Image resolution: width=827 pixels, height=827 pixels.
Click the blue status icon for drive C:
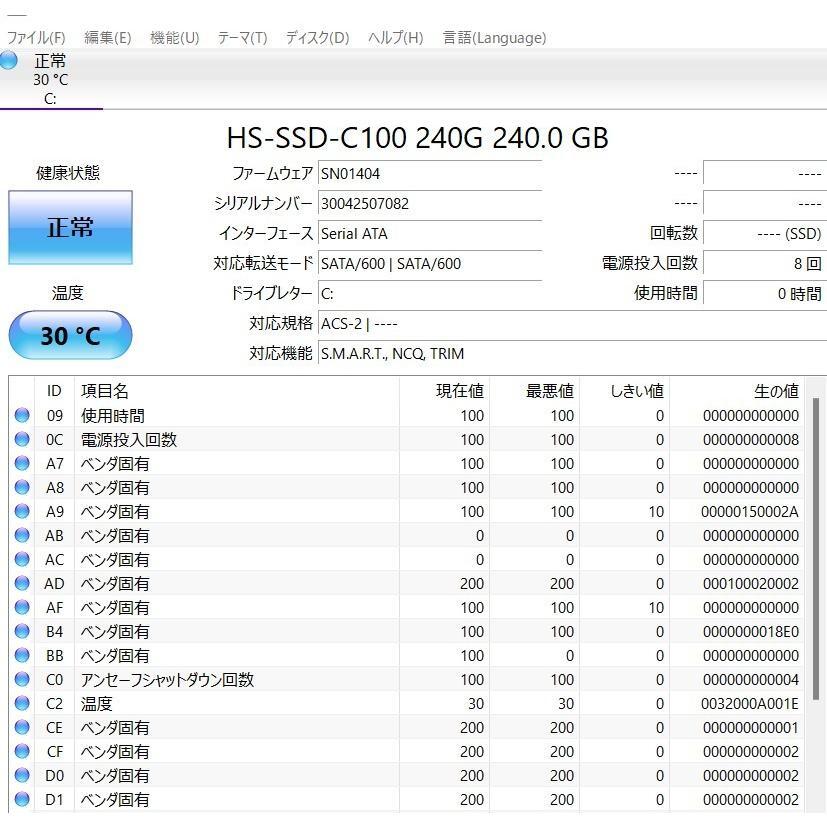point(9,61)
